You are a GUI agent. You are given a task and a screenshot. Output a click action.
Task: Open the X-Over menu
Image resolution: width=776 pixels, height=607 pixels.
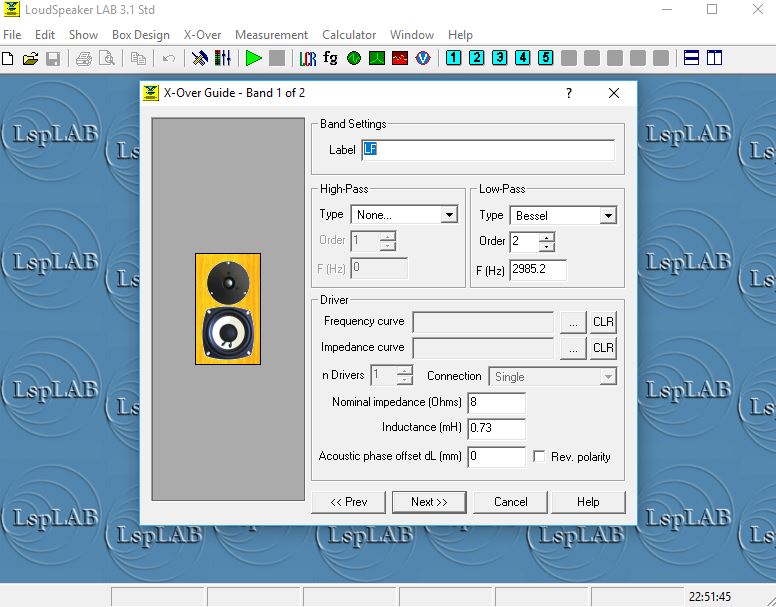tap(202, 35)
